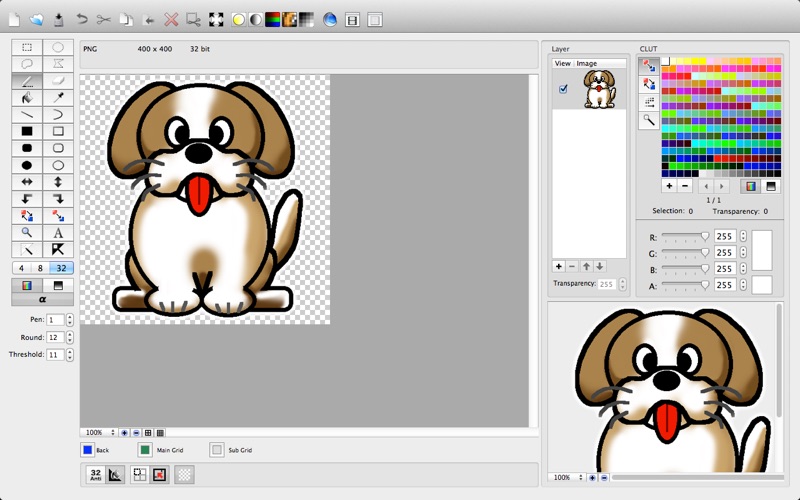Click the blue Back color swatch
This screenshot has height=500, width=800.
point(87,450)
